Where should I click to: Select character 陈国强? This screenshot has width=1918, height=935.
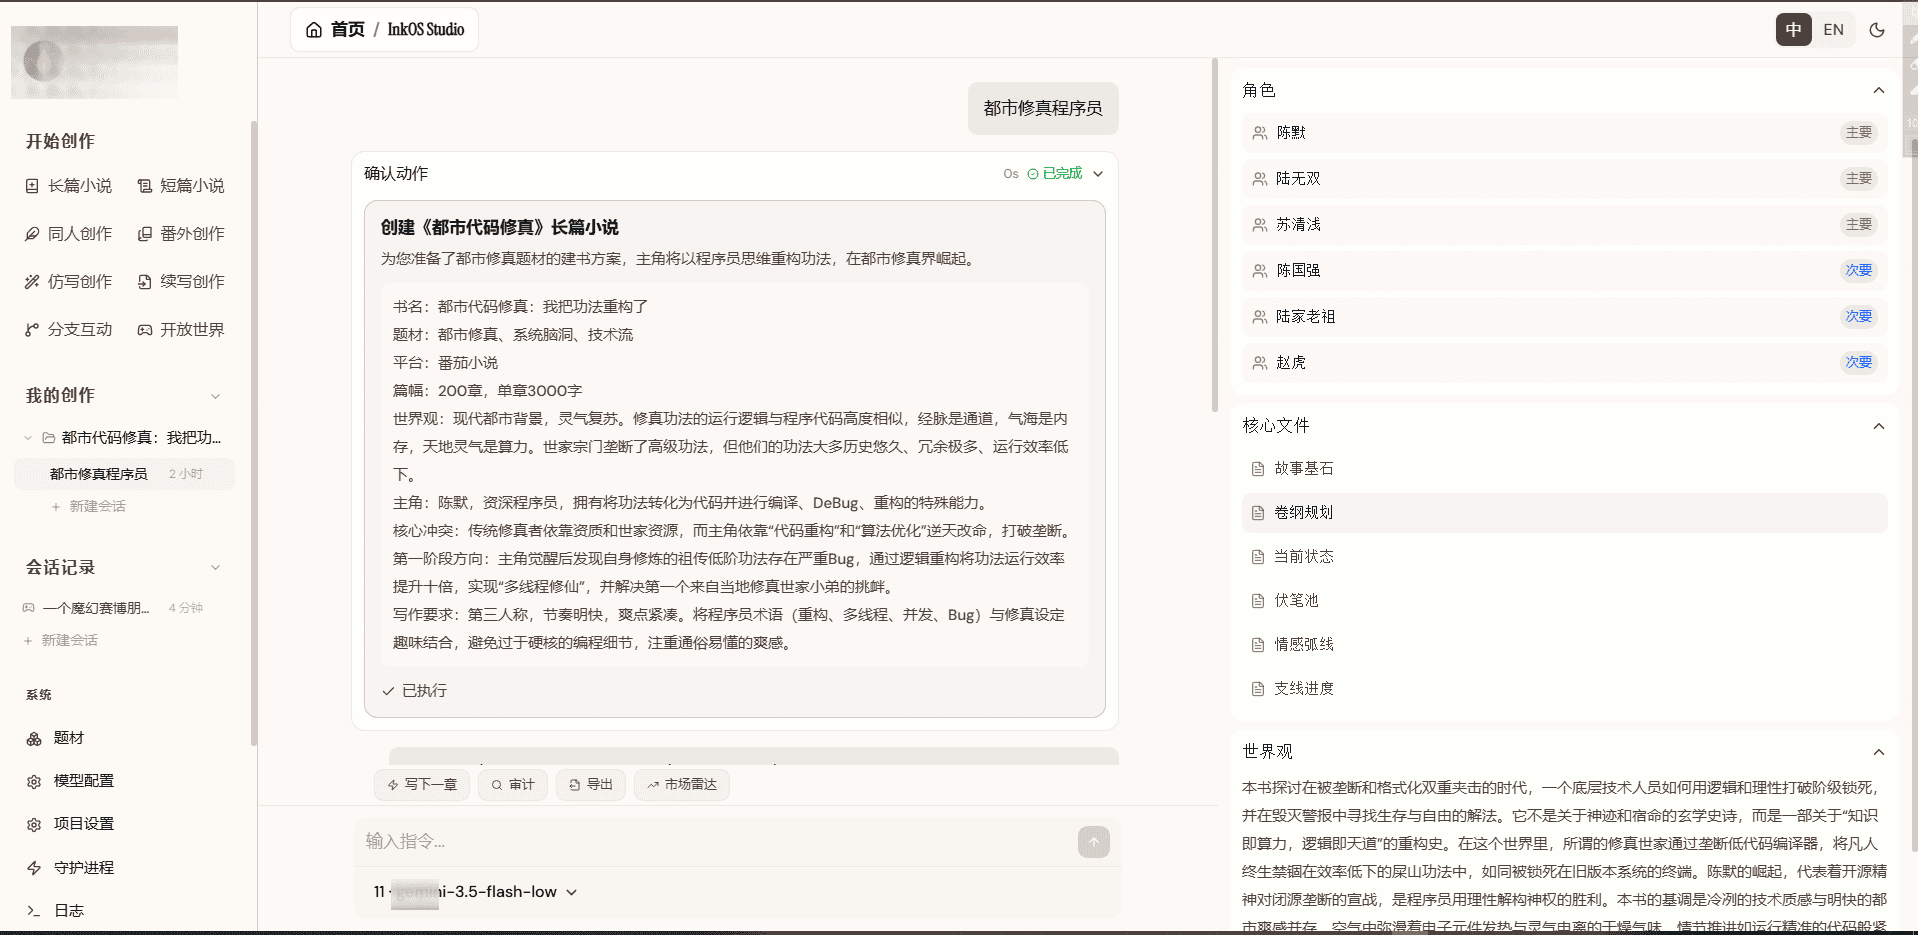click(x=1565, y=271)
